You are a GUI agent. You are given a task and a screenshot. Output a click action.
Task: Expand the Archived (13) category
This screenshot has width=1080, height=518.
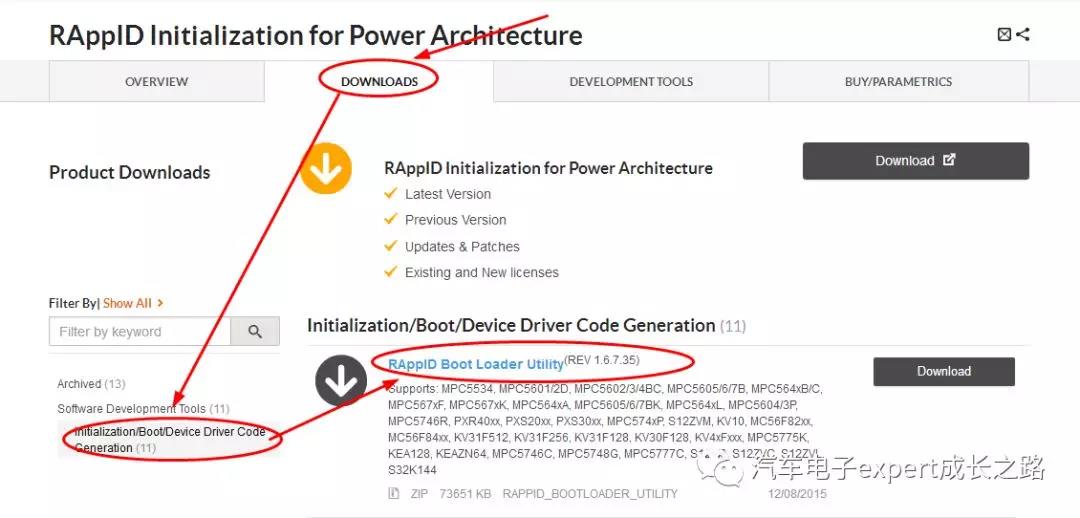point(91,384)
